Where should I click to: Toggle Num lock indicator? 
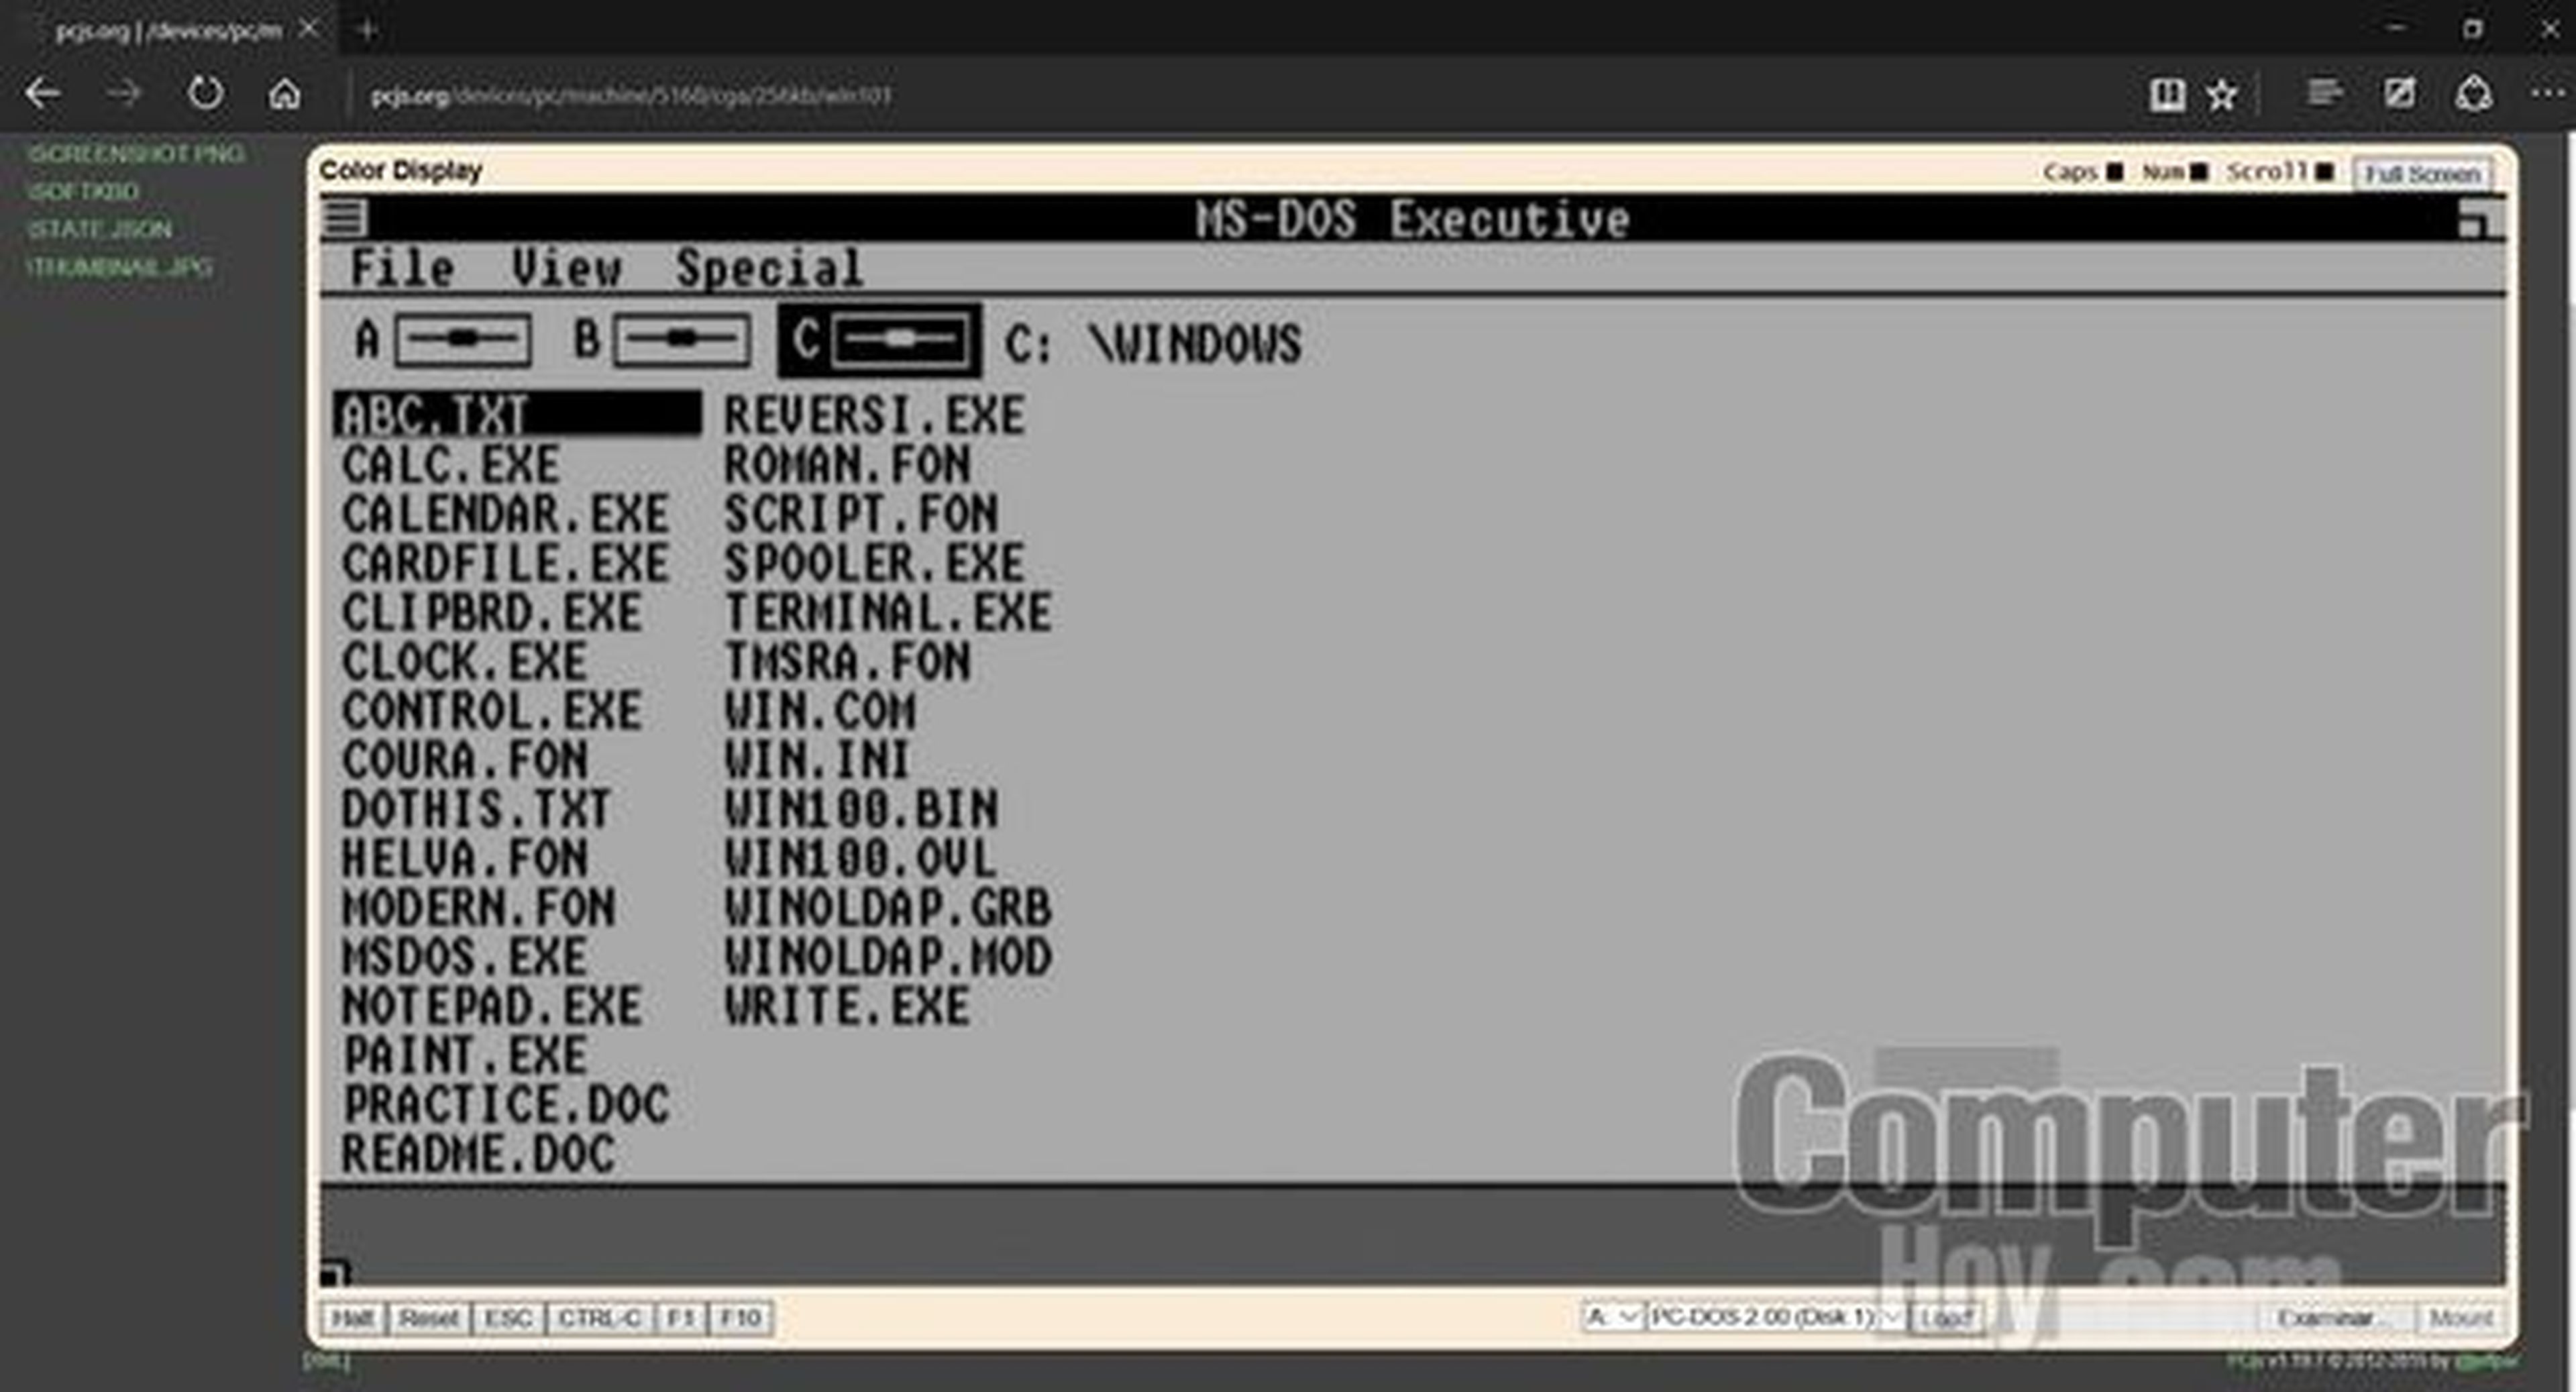tap(2198, 172)
